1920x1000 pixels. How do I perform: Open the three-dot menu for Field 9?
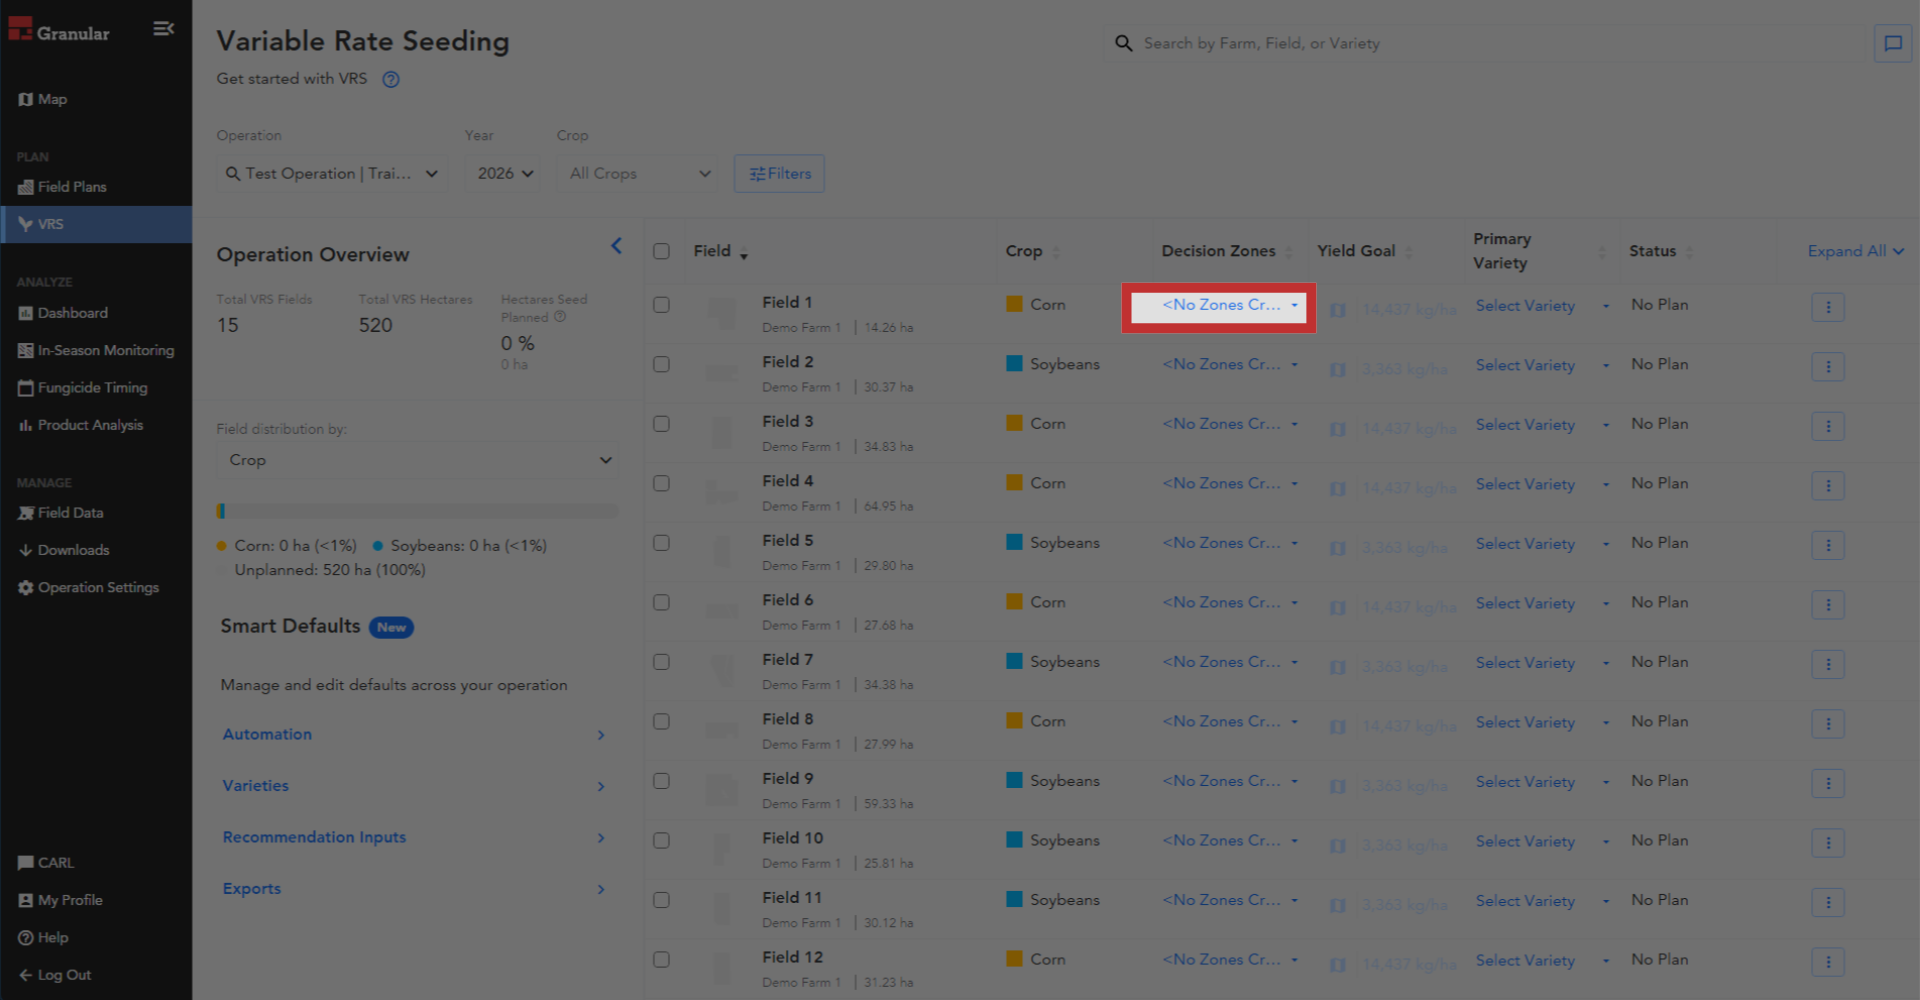click(x=1828, y=783)
